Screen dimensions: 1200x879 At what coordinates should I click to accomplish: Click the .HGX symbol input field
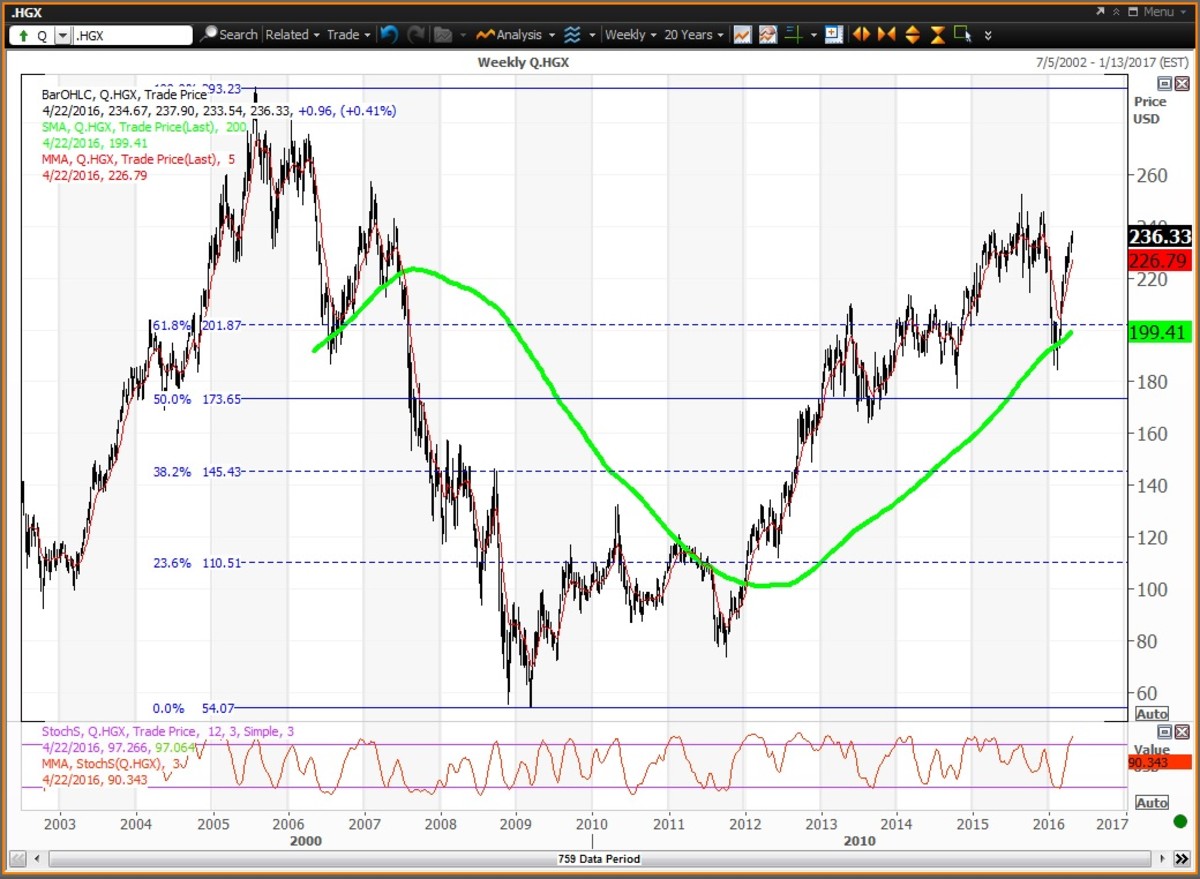click(132, 35)
